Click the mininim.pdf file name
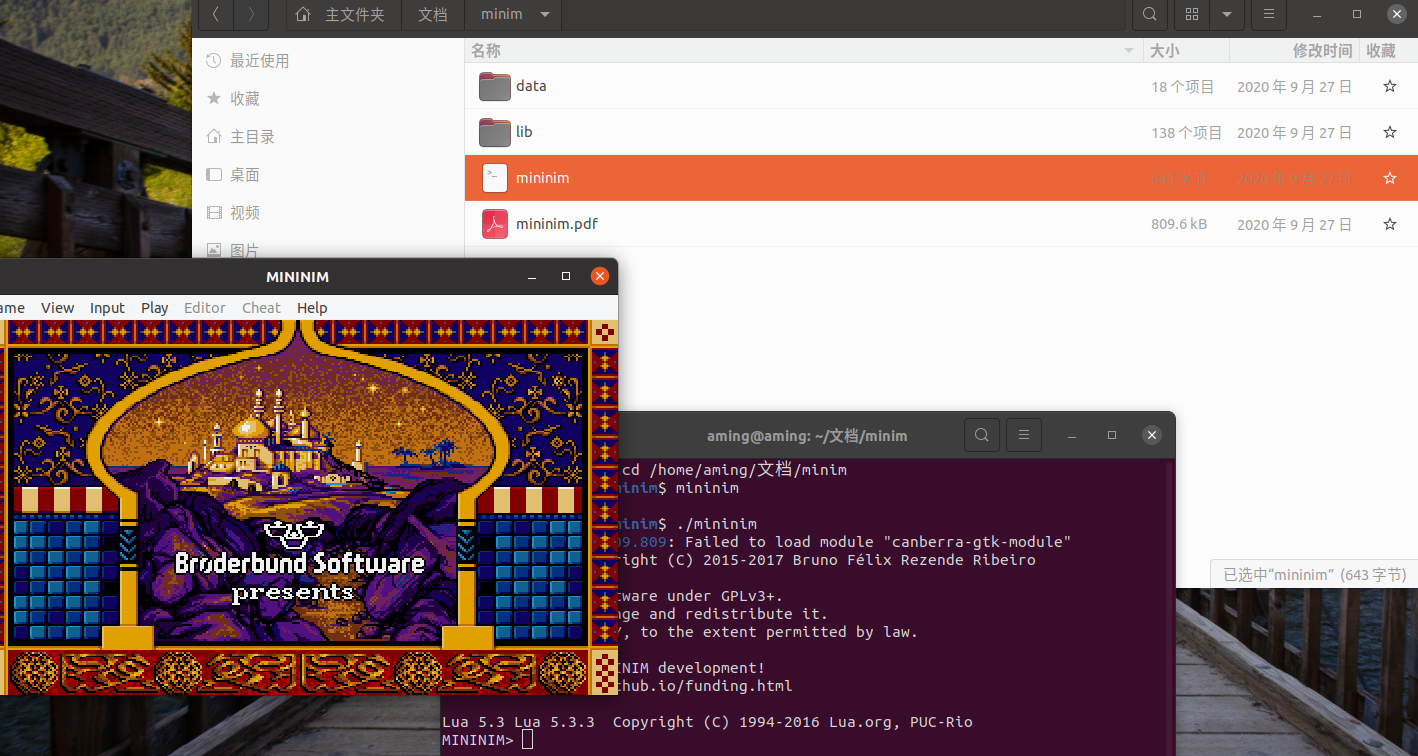The width and height of the screenshot is (1418, 756). [557, 224]
